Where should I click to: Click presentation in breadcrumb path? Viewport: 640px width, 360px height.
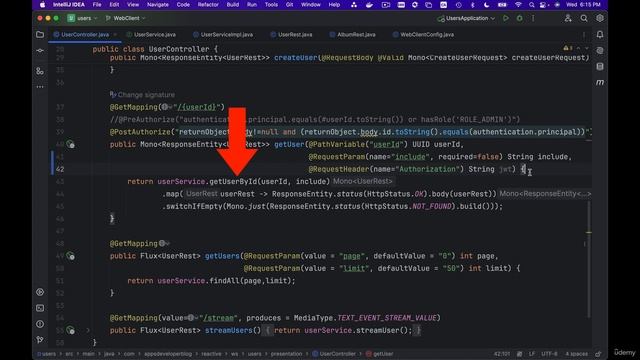(x=287, y=354)
